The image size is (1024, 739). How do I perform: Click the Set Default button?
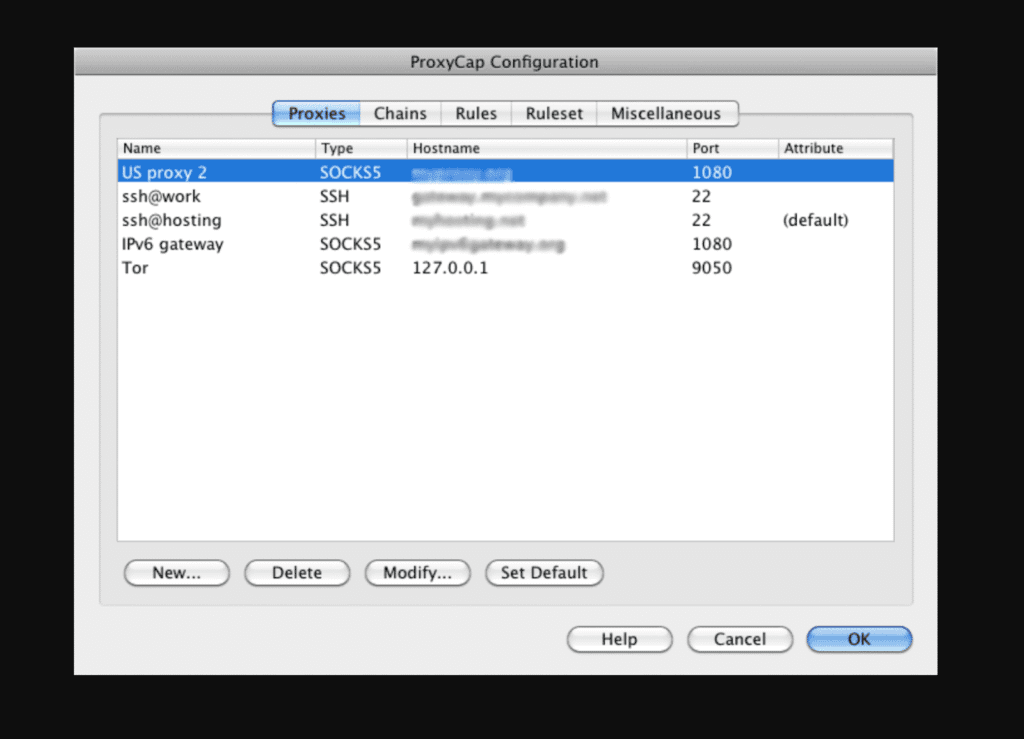(544, 573)
